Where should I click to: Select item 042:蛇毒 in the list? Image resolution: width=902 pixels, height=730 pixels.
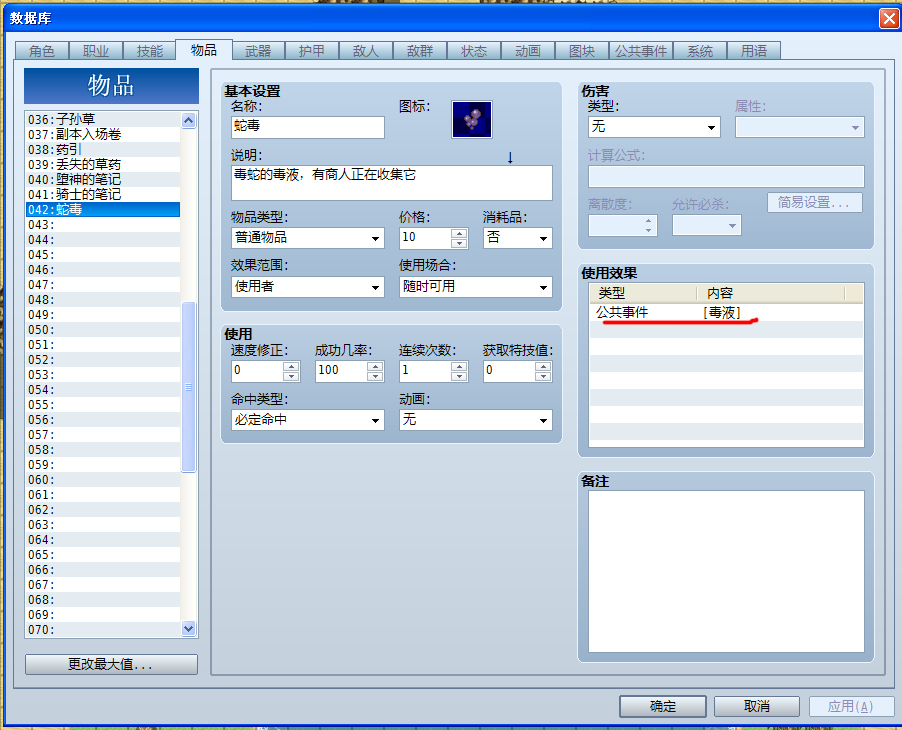point(103,209)
